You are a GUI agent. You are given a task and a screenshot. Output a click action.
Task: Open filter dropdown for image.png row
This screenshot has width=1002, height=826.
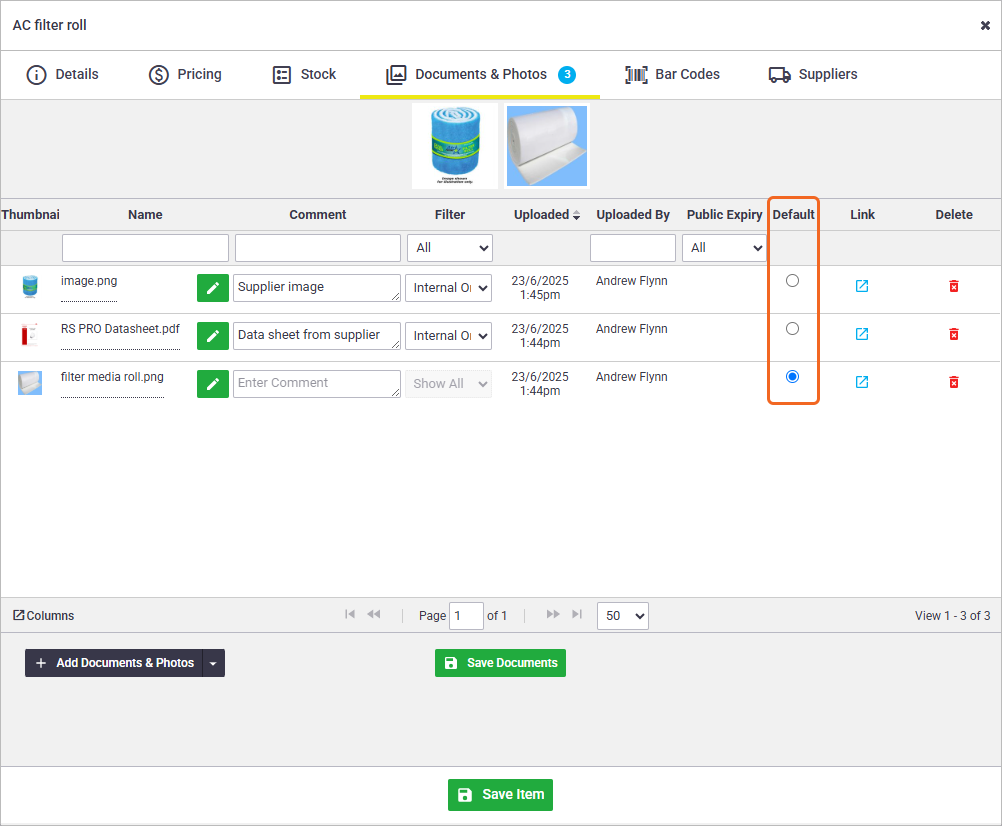click(x=449, y=288)
